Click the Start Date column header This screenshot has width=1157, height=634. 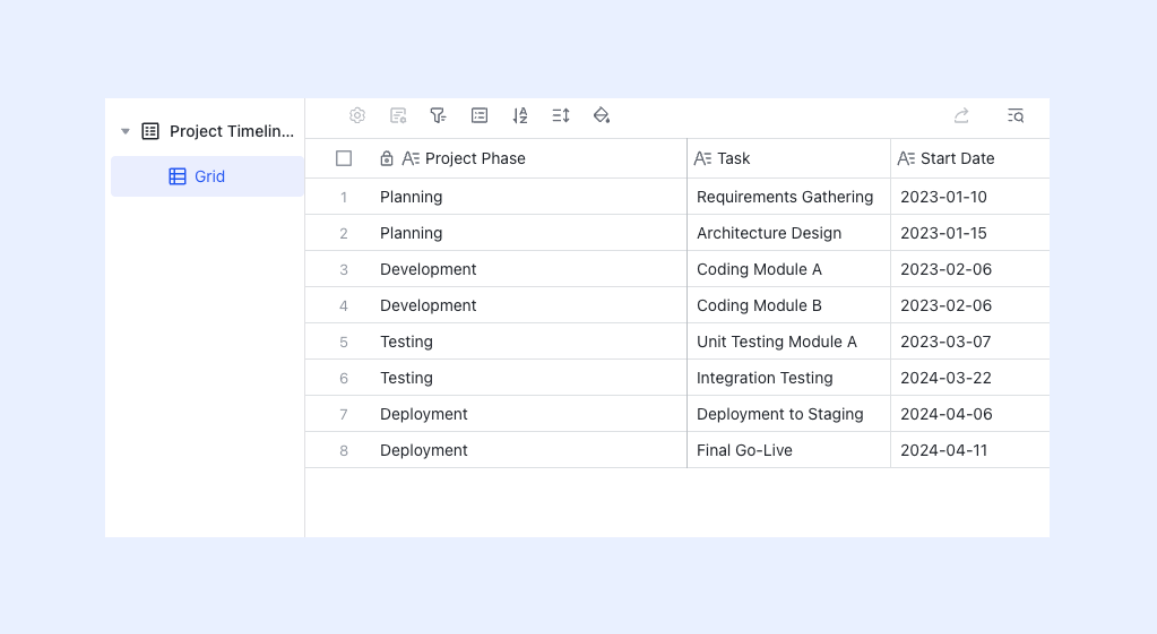970,159
